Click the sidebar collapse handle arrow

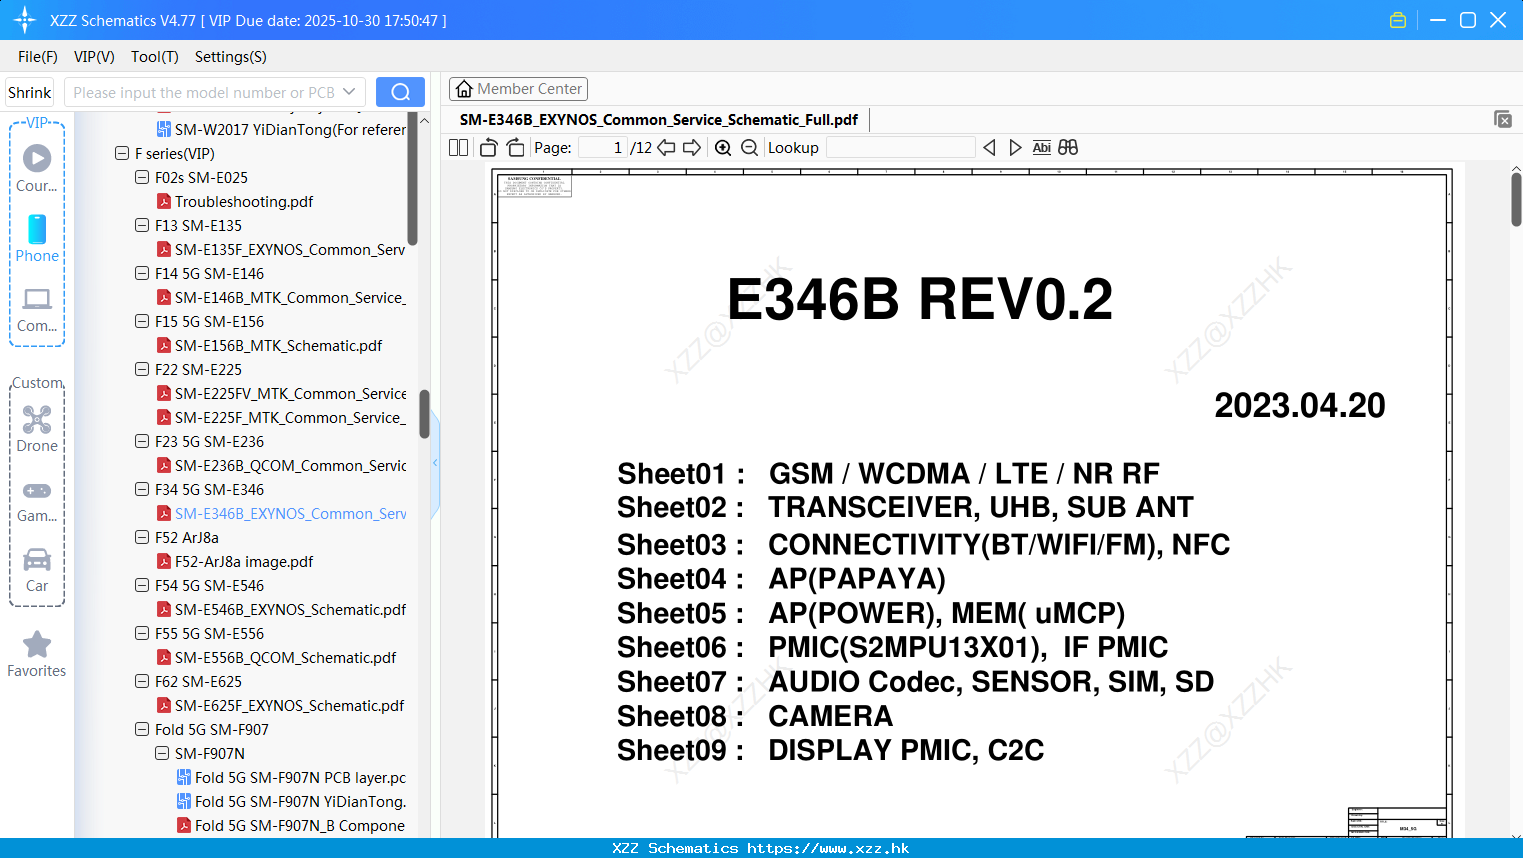pos(435,463)
